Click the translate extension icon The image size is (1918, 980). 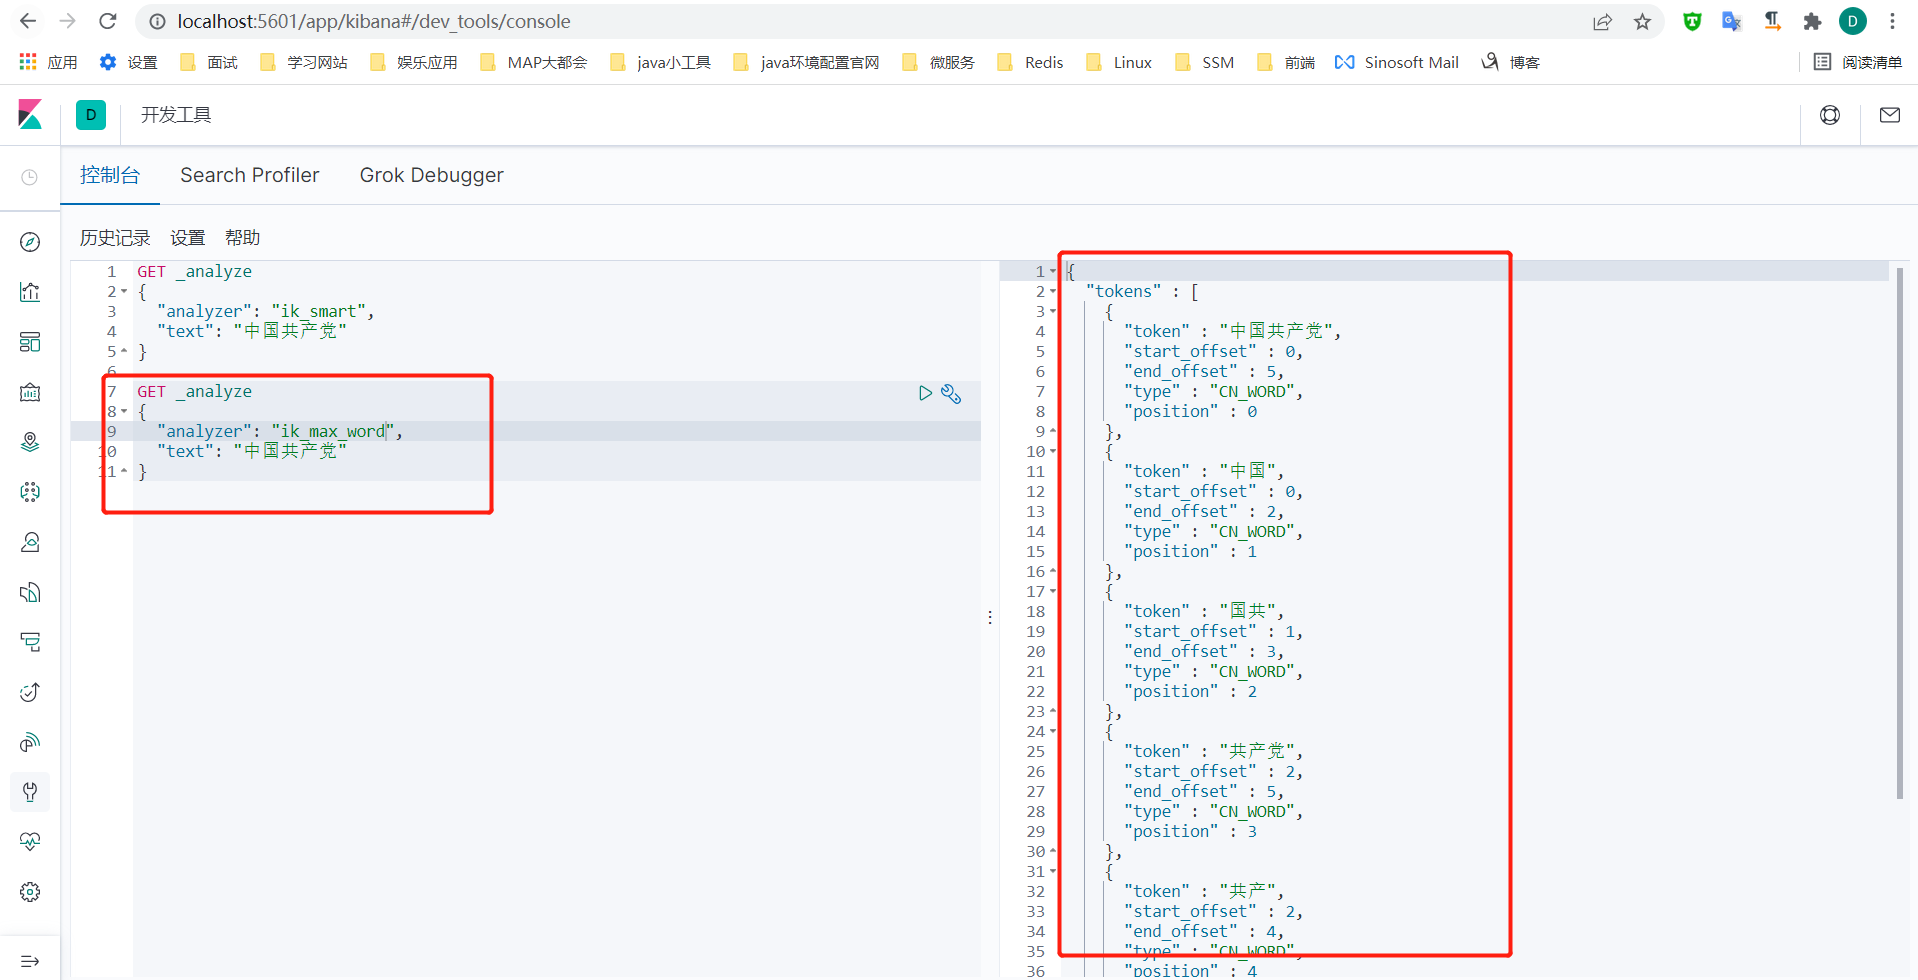tap(1732, 21)
